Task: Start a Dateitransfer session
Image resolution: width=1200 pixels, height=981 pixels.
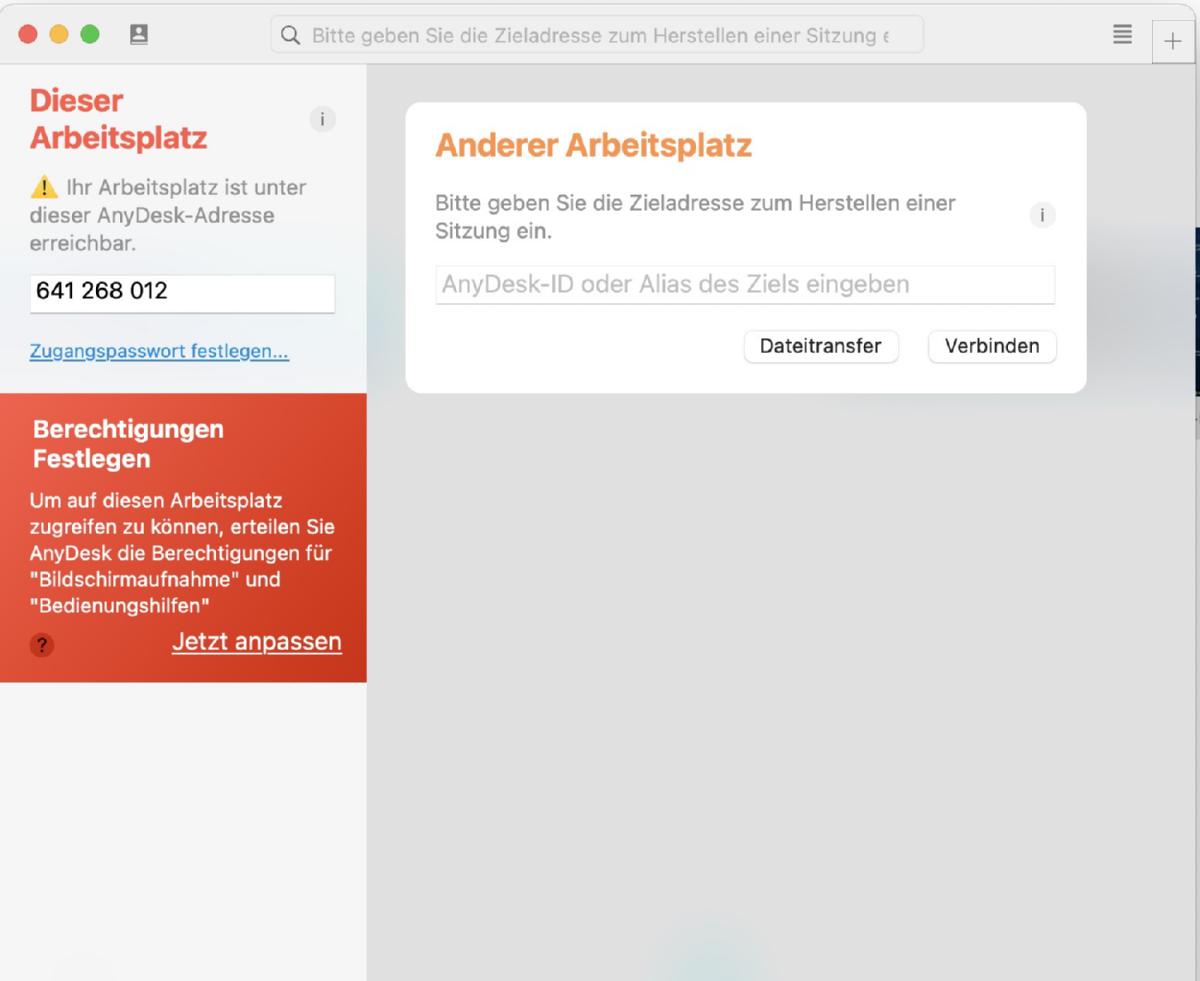Action: click(821, 346)
